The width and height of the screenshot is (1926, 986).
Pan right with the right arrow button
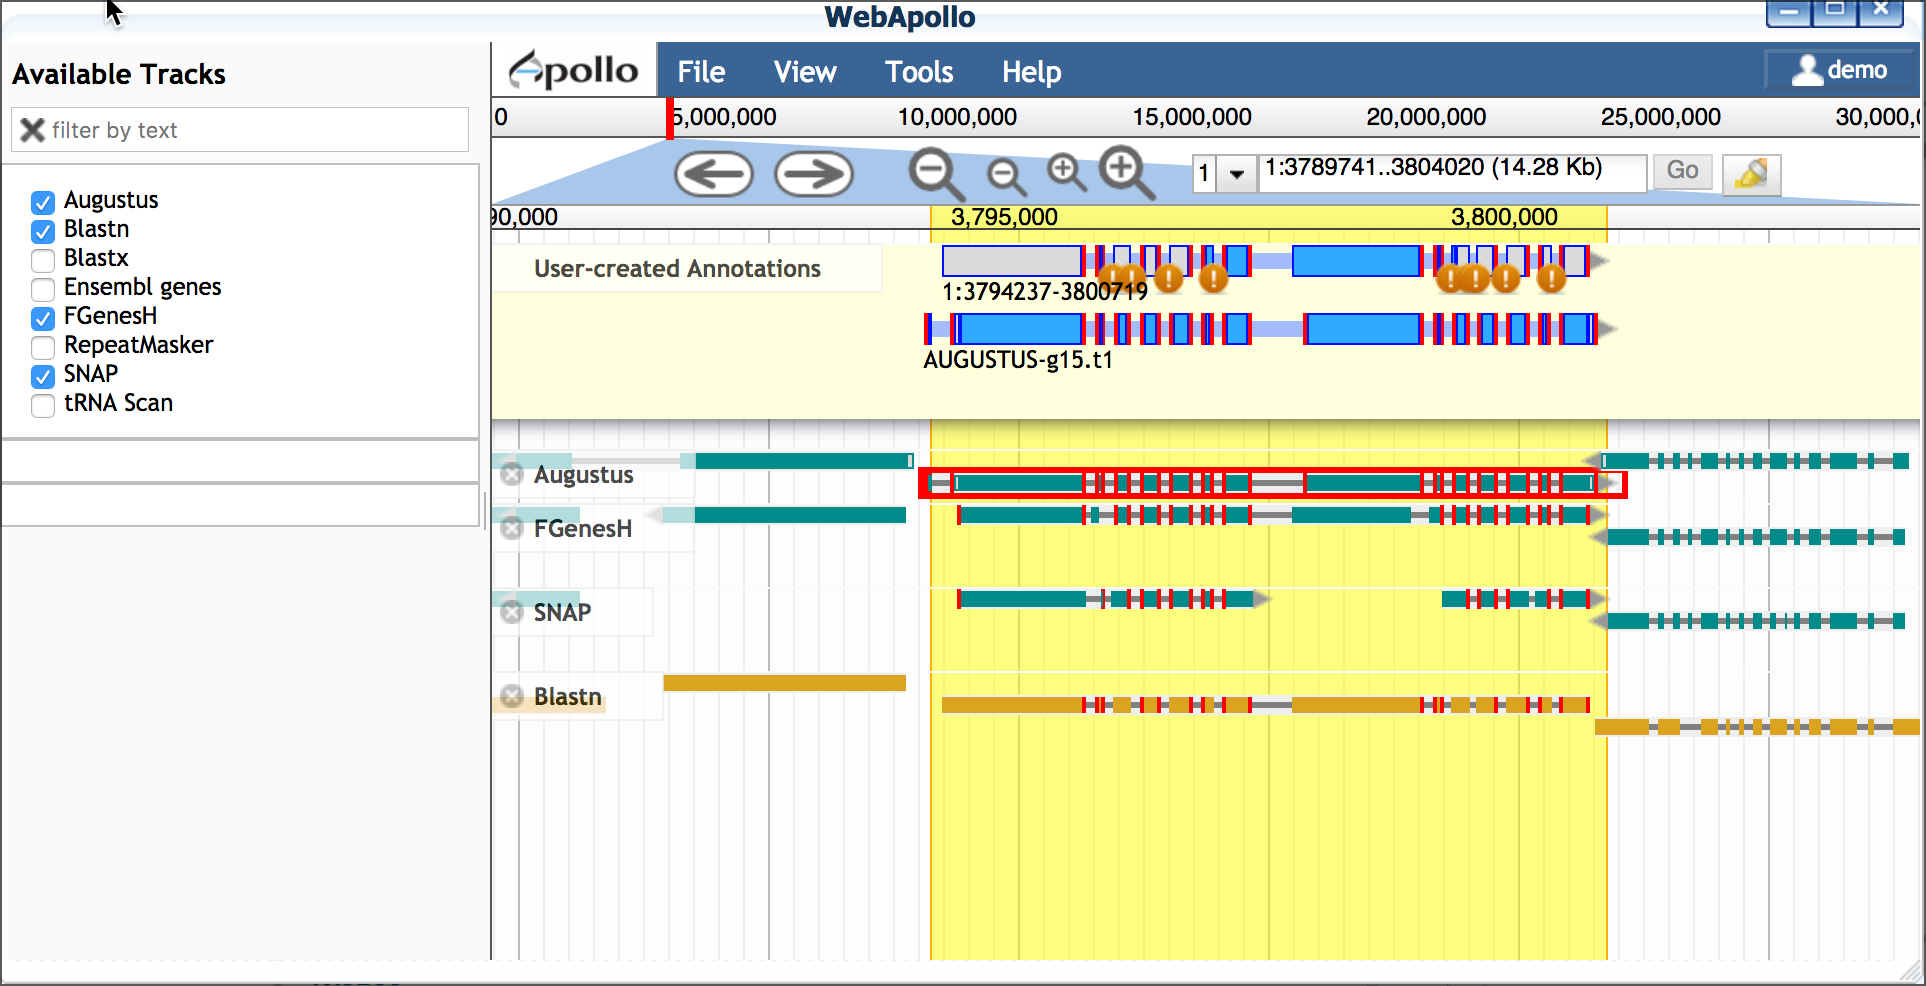point(814,174)
